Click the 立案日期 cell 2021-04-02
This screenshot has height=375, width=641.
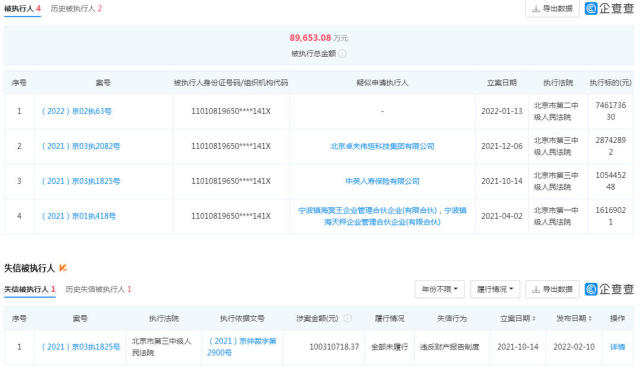502,216
